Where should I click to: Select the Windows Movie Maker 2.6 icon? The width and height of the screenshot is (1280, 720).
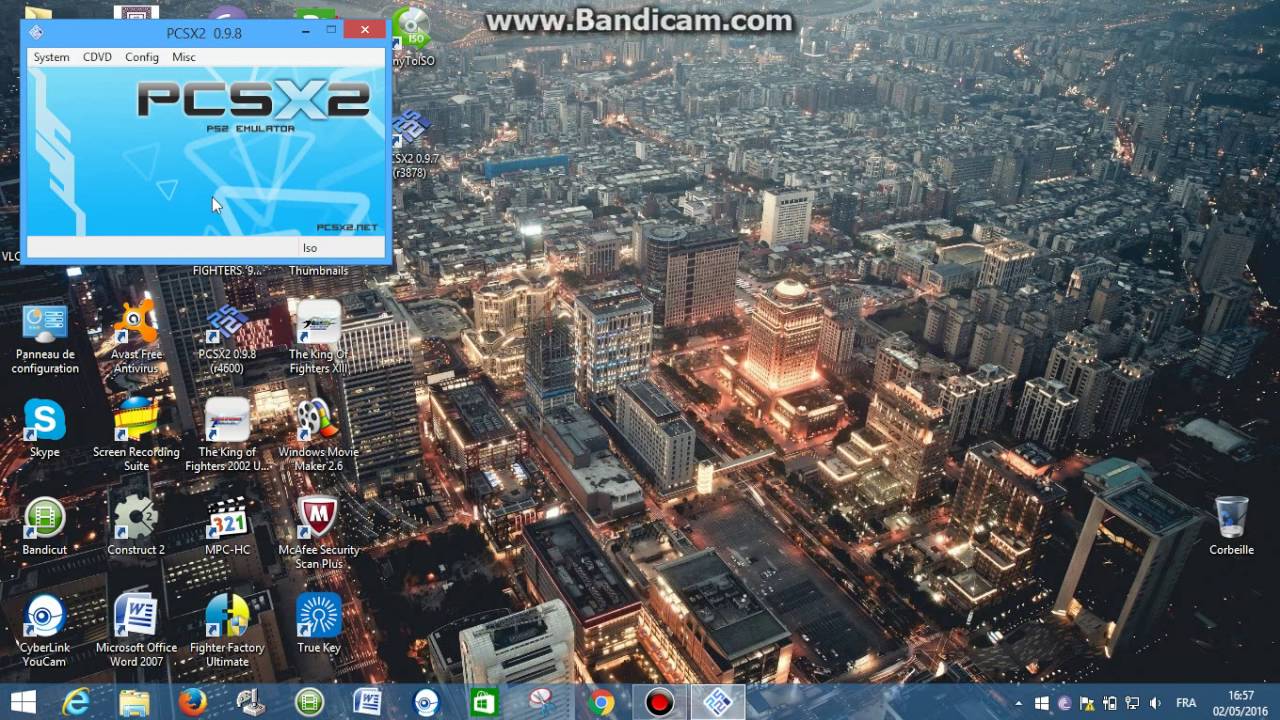tap(318, 436)
